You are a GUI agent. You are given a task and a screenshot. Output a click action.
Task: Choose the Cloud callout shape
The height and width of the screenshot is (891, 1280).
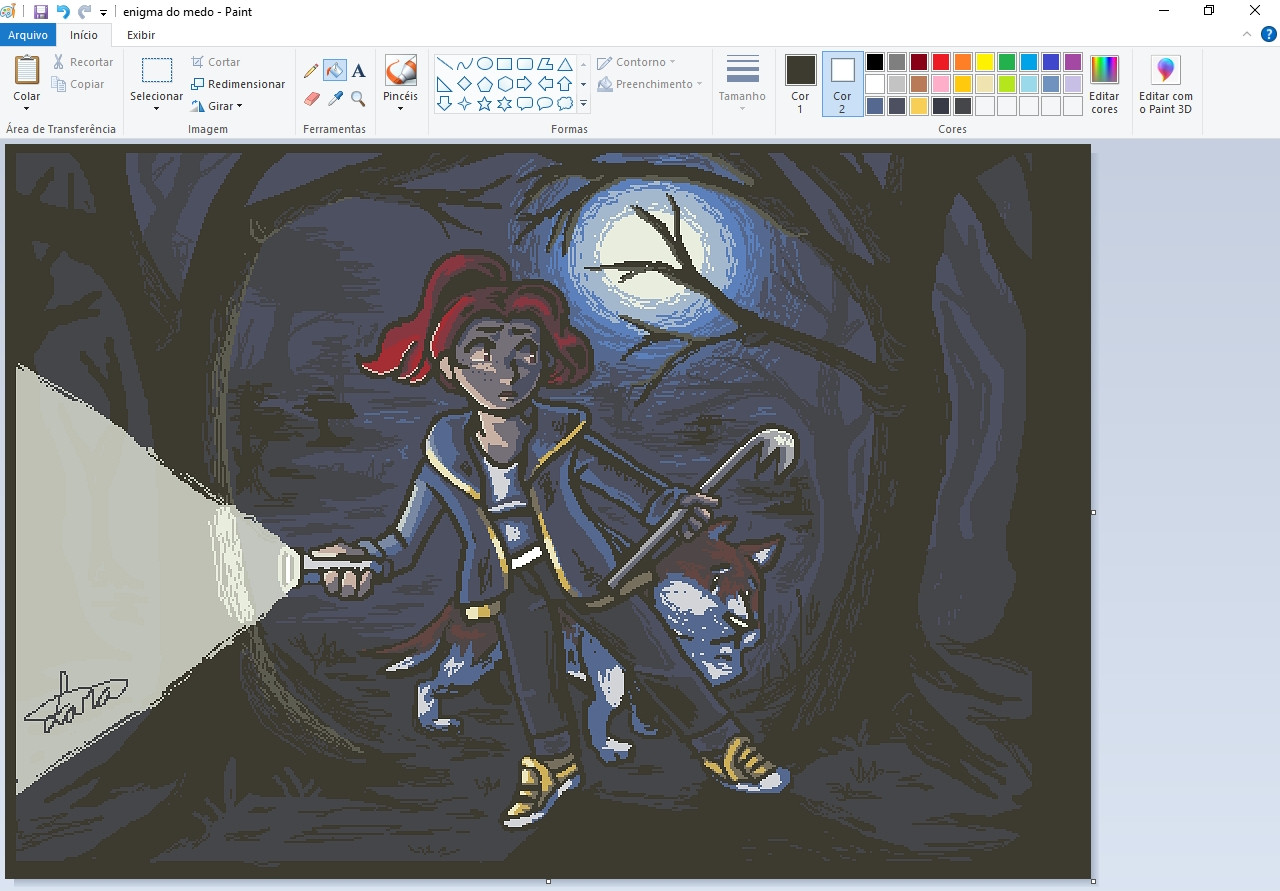[x=565, y=104]
